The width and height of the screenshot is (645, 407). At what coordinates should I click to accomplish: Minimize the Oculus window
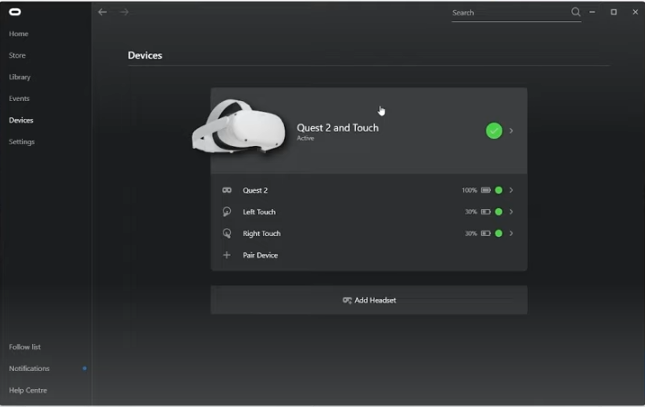[x=592, y=12]
